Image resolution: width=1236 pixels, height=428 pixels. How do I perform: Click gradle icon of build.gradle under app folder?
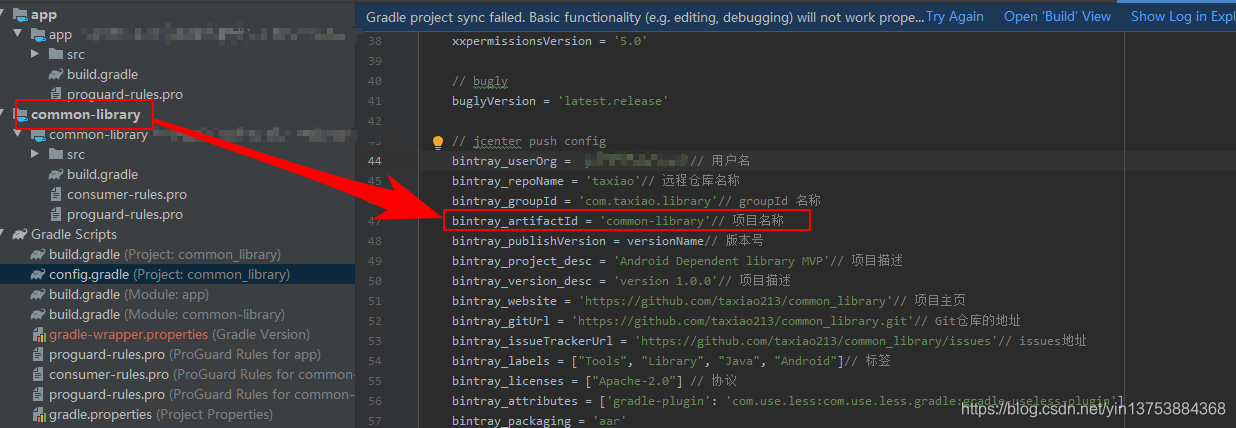tap(57, 74)
